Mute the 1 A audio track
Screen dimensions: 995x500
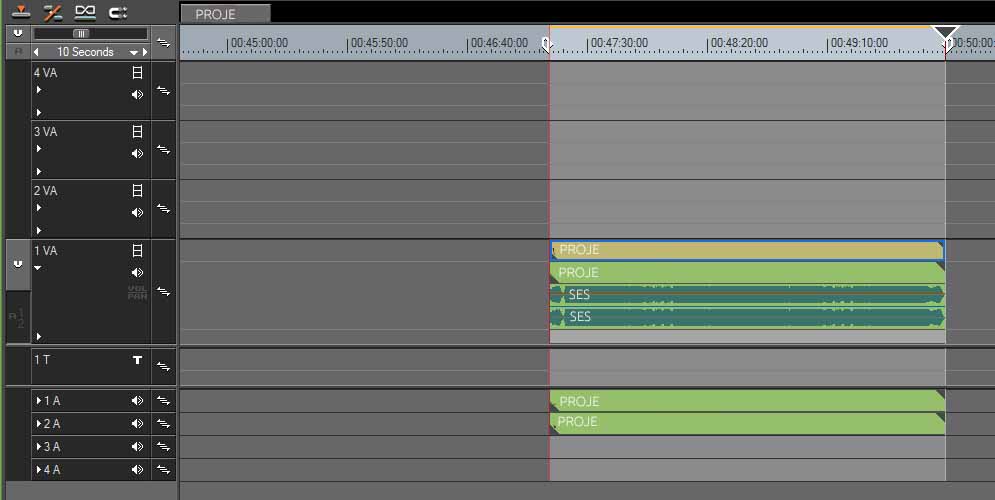pos(138,401)
